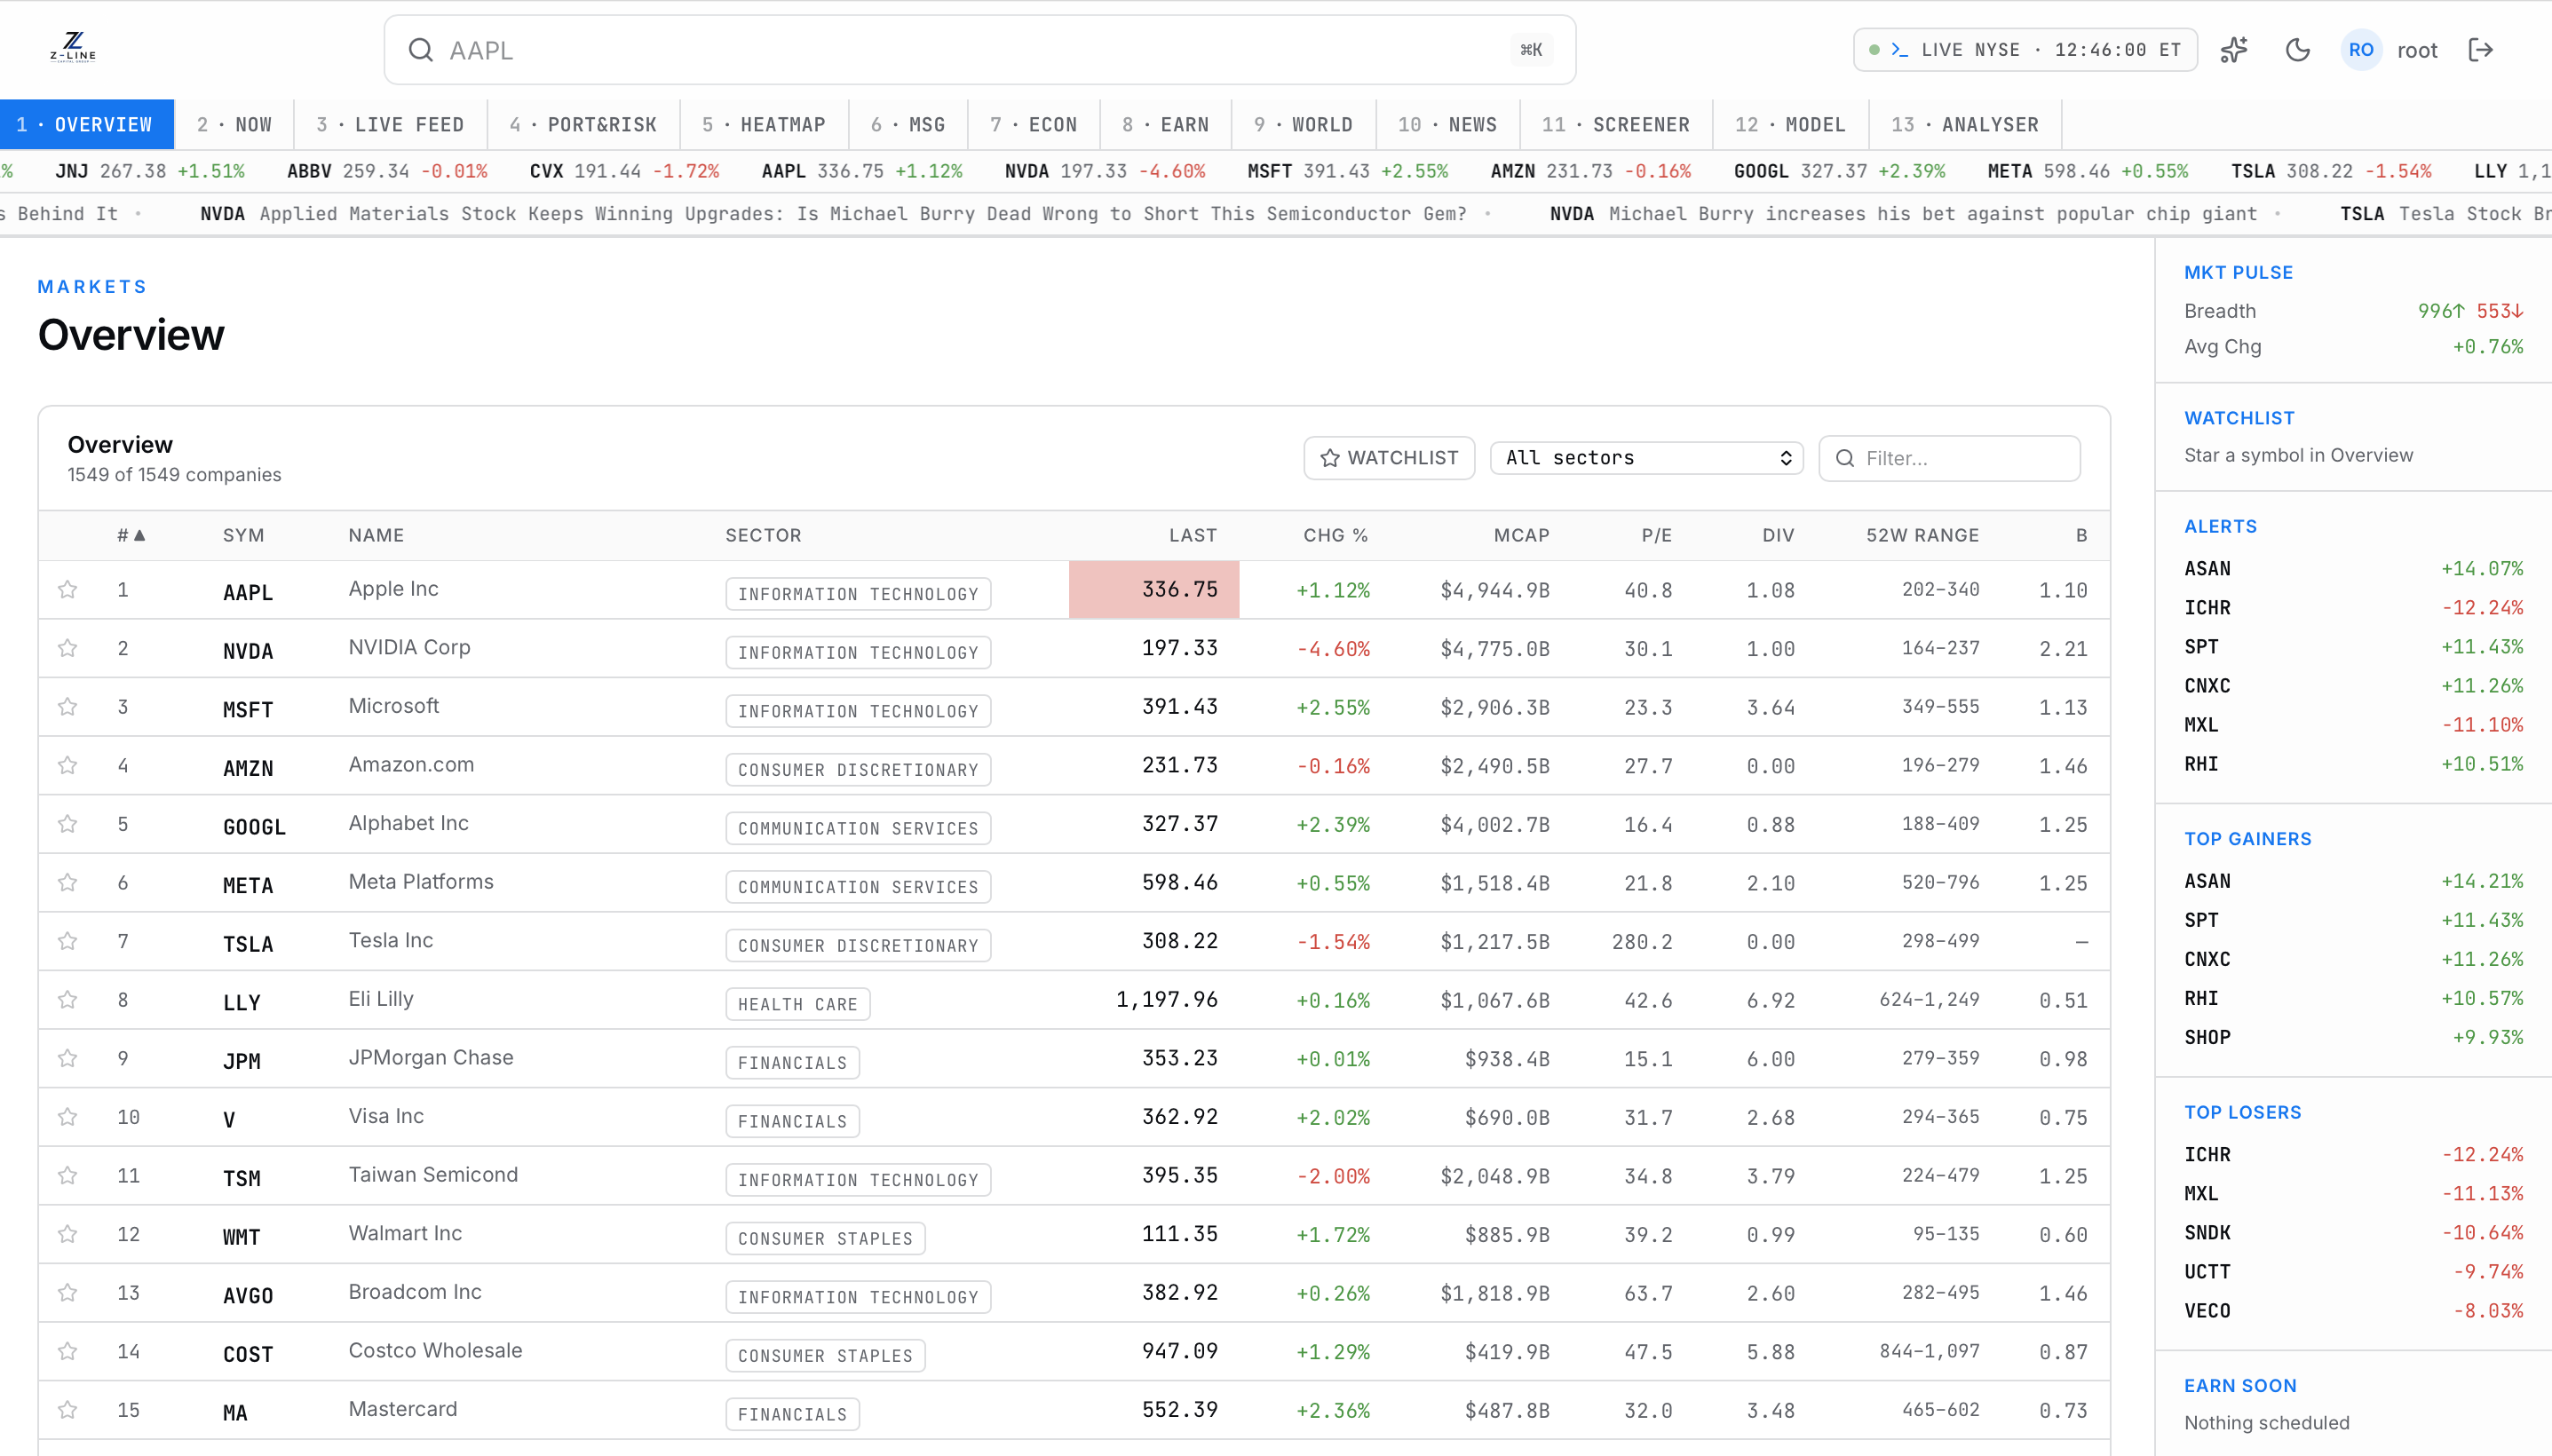Star NVDA row for watchlist

(x=68, y=648)
